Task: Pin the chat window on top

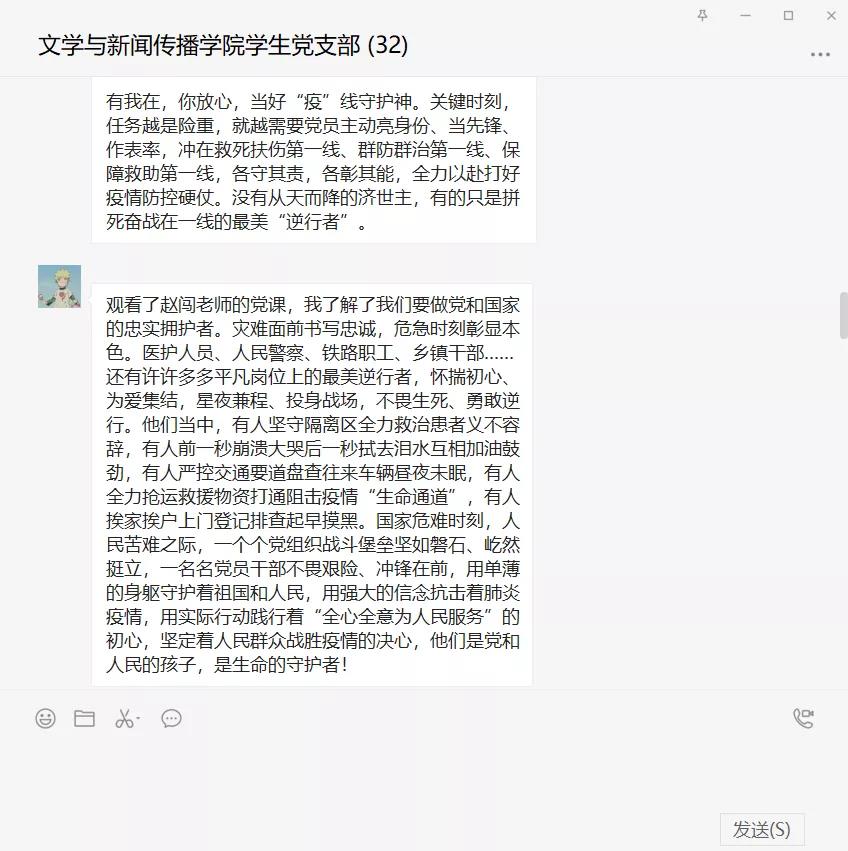Action: pos(703,15)
